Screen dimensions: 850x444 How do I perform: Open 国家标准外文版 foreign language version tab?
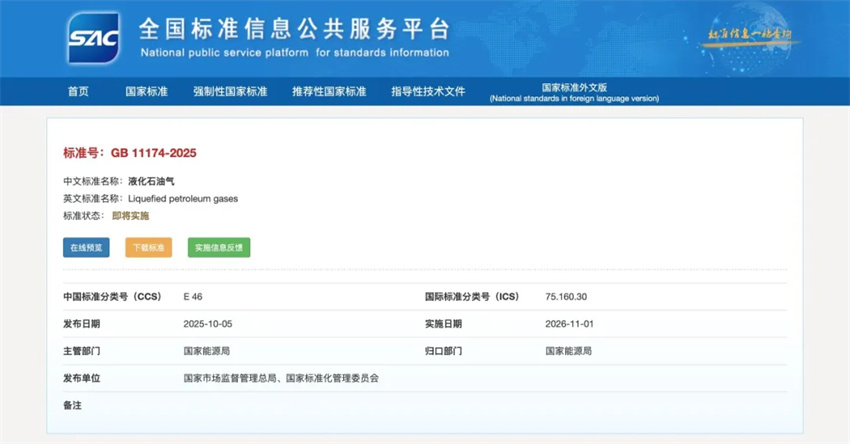pos(574,92)
